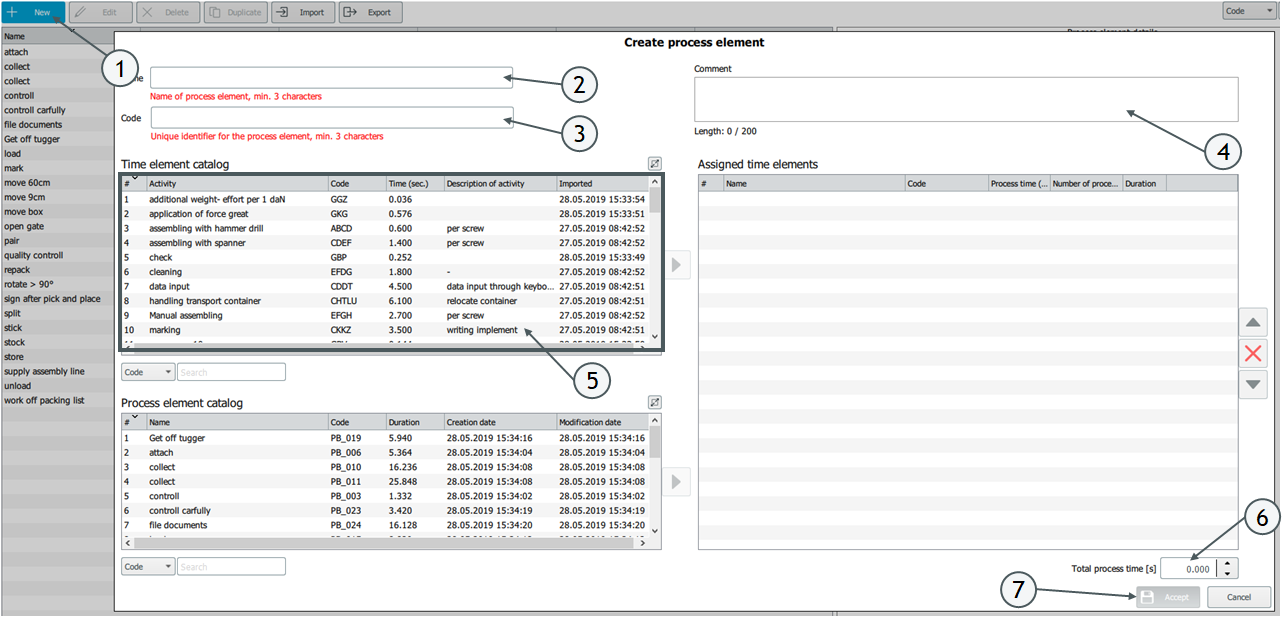Select the 'assembling with hammer drill' row
This screenshot has height=618, width=1284.
click(385, 228)
